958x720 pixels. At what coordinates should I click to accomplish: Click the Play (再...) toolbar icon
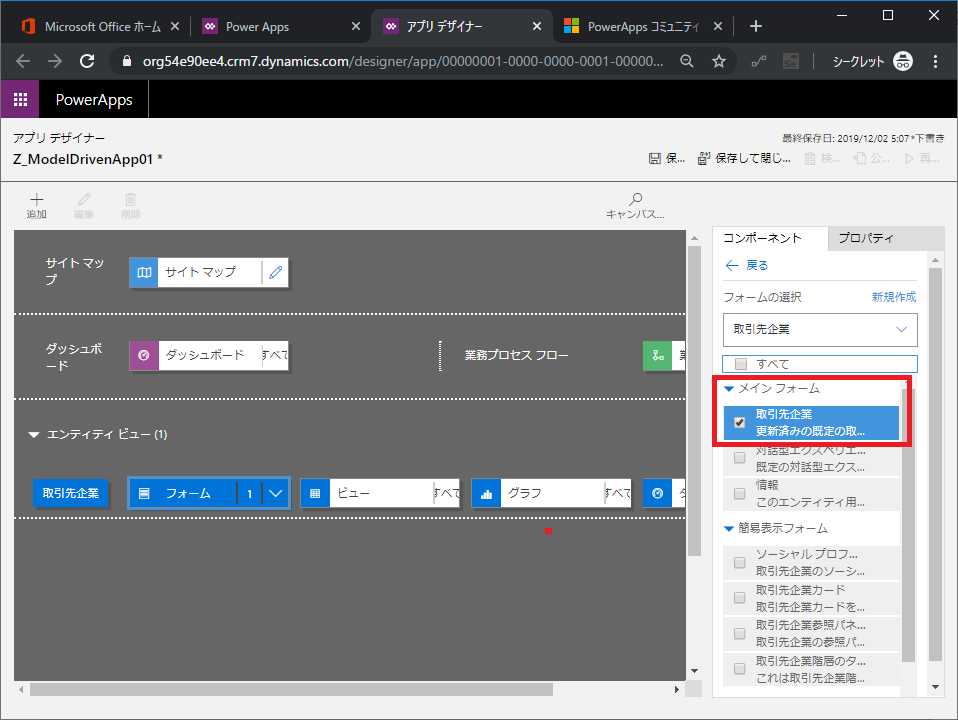pos(909,158)
